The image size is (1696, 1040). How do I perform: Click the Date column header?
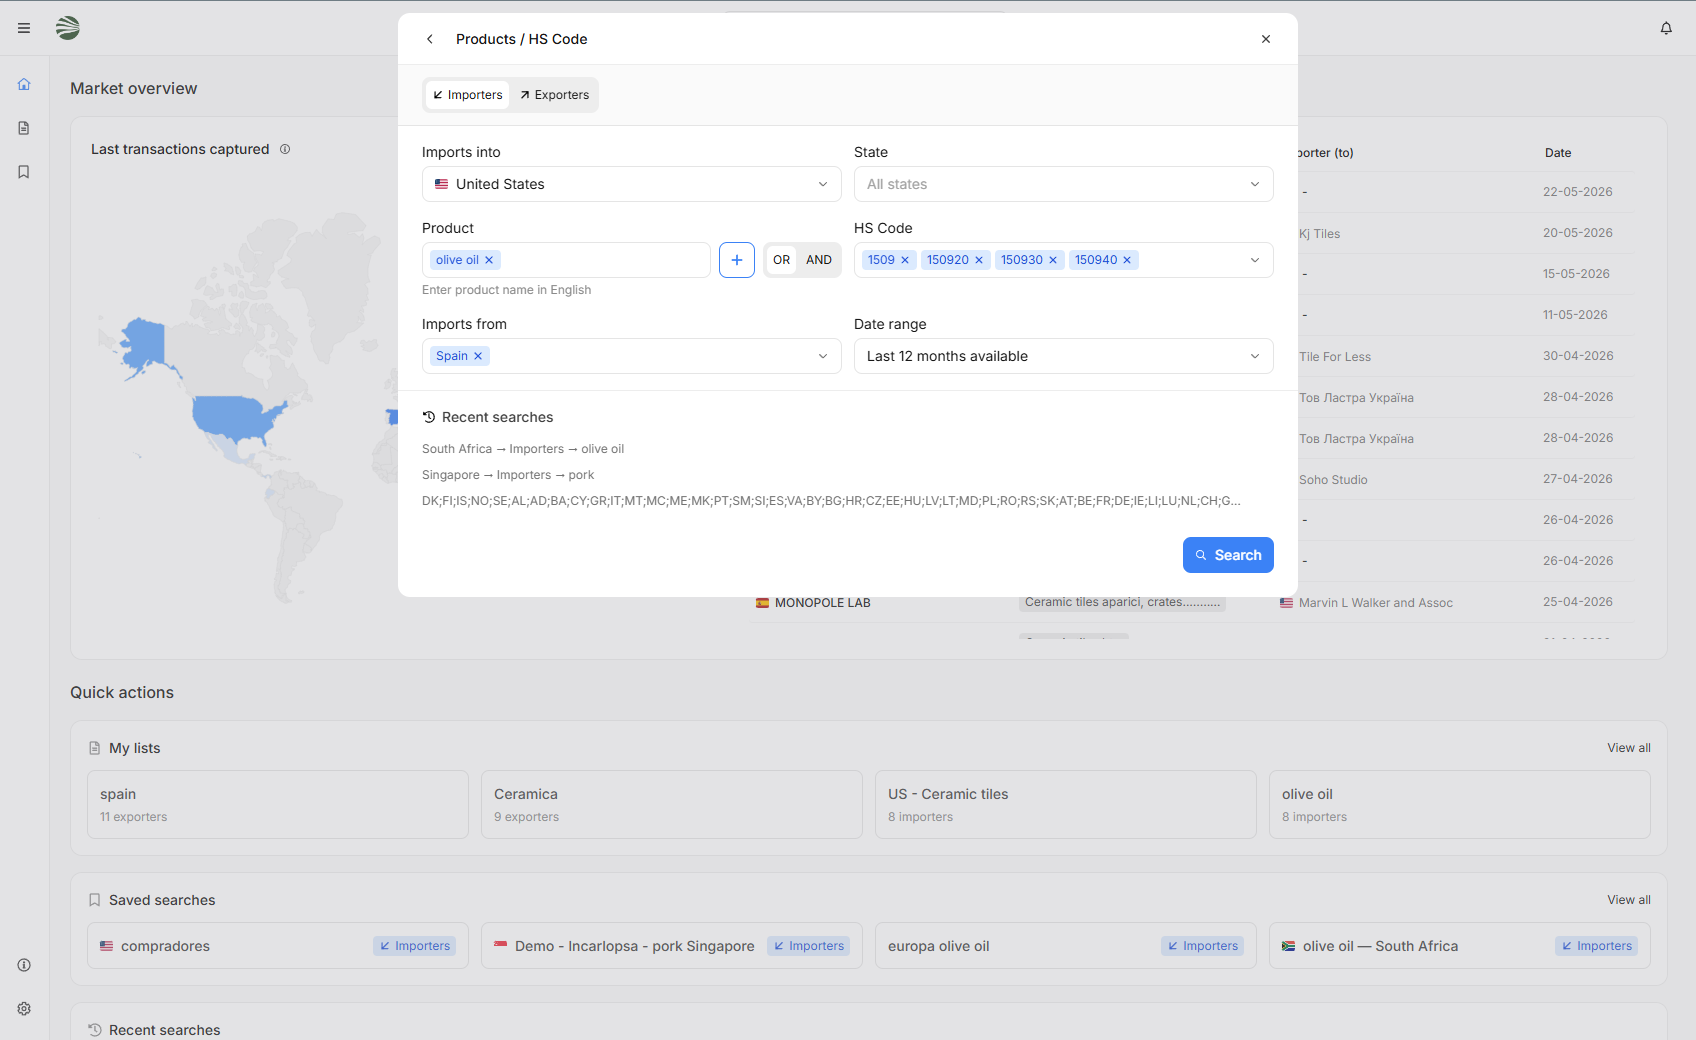(x=1558, y=153)
